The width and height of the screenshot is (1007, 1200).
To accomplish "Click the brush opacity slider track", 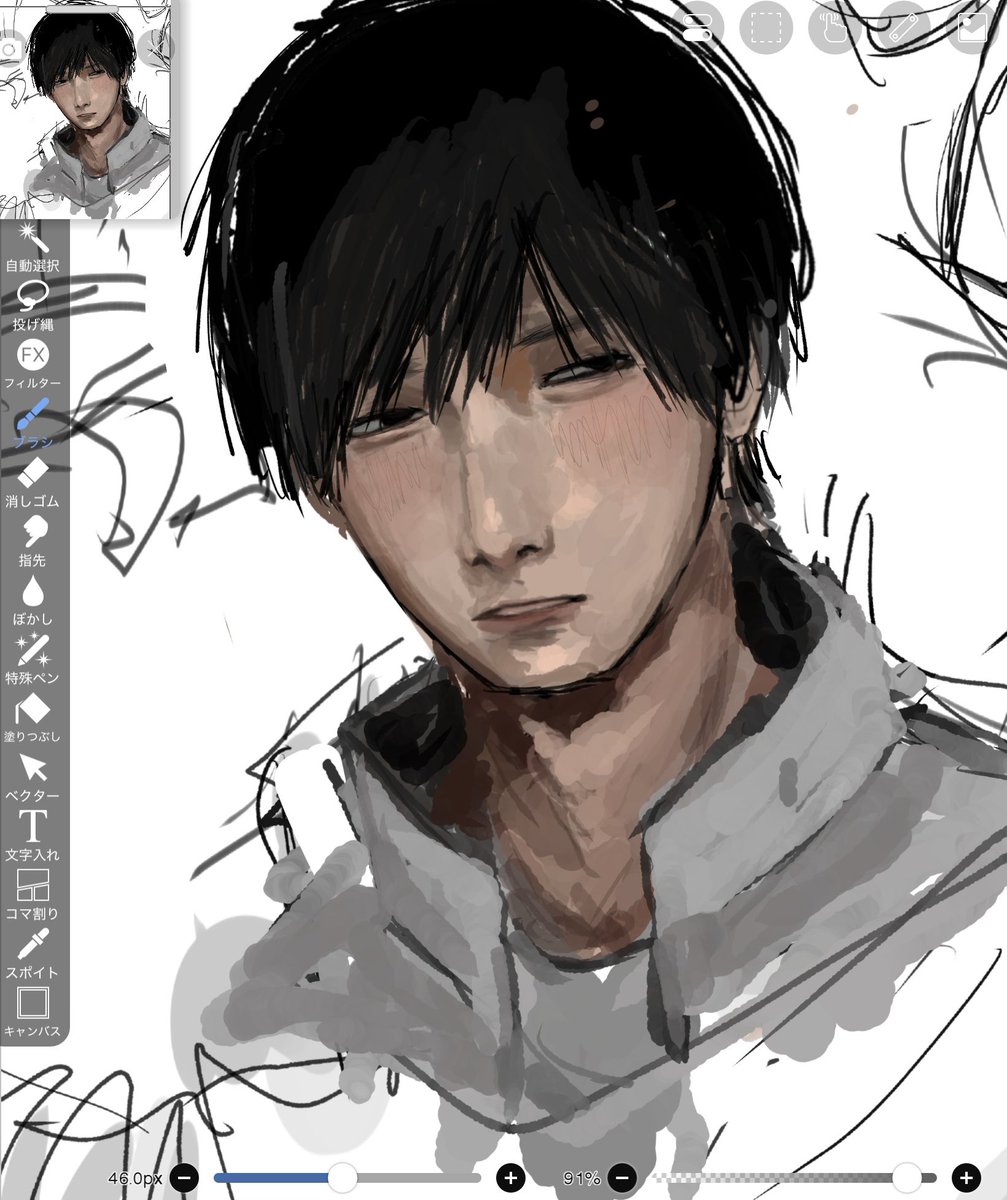I will 794,1177.
